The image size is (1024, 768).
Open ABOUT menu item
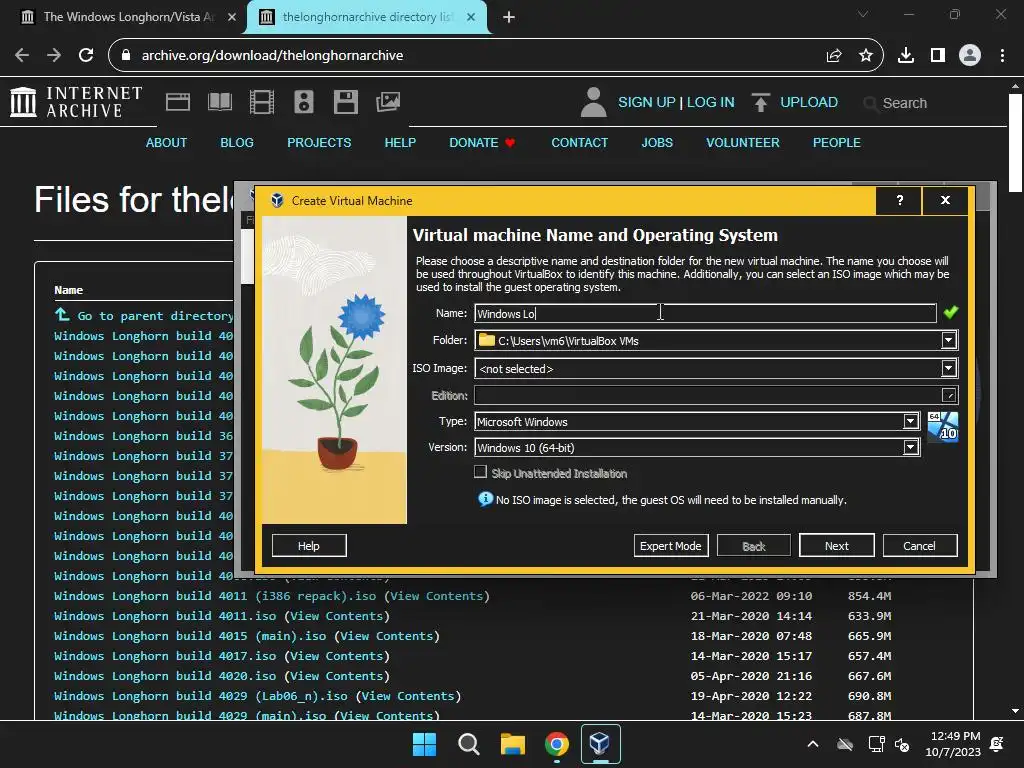click(x=166, y=142)
